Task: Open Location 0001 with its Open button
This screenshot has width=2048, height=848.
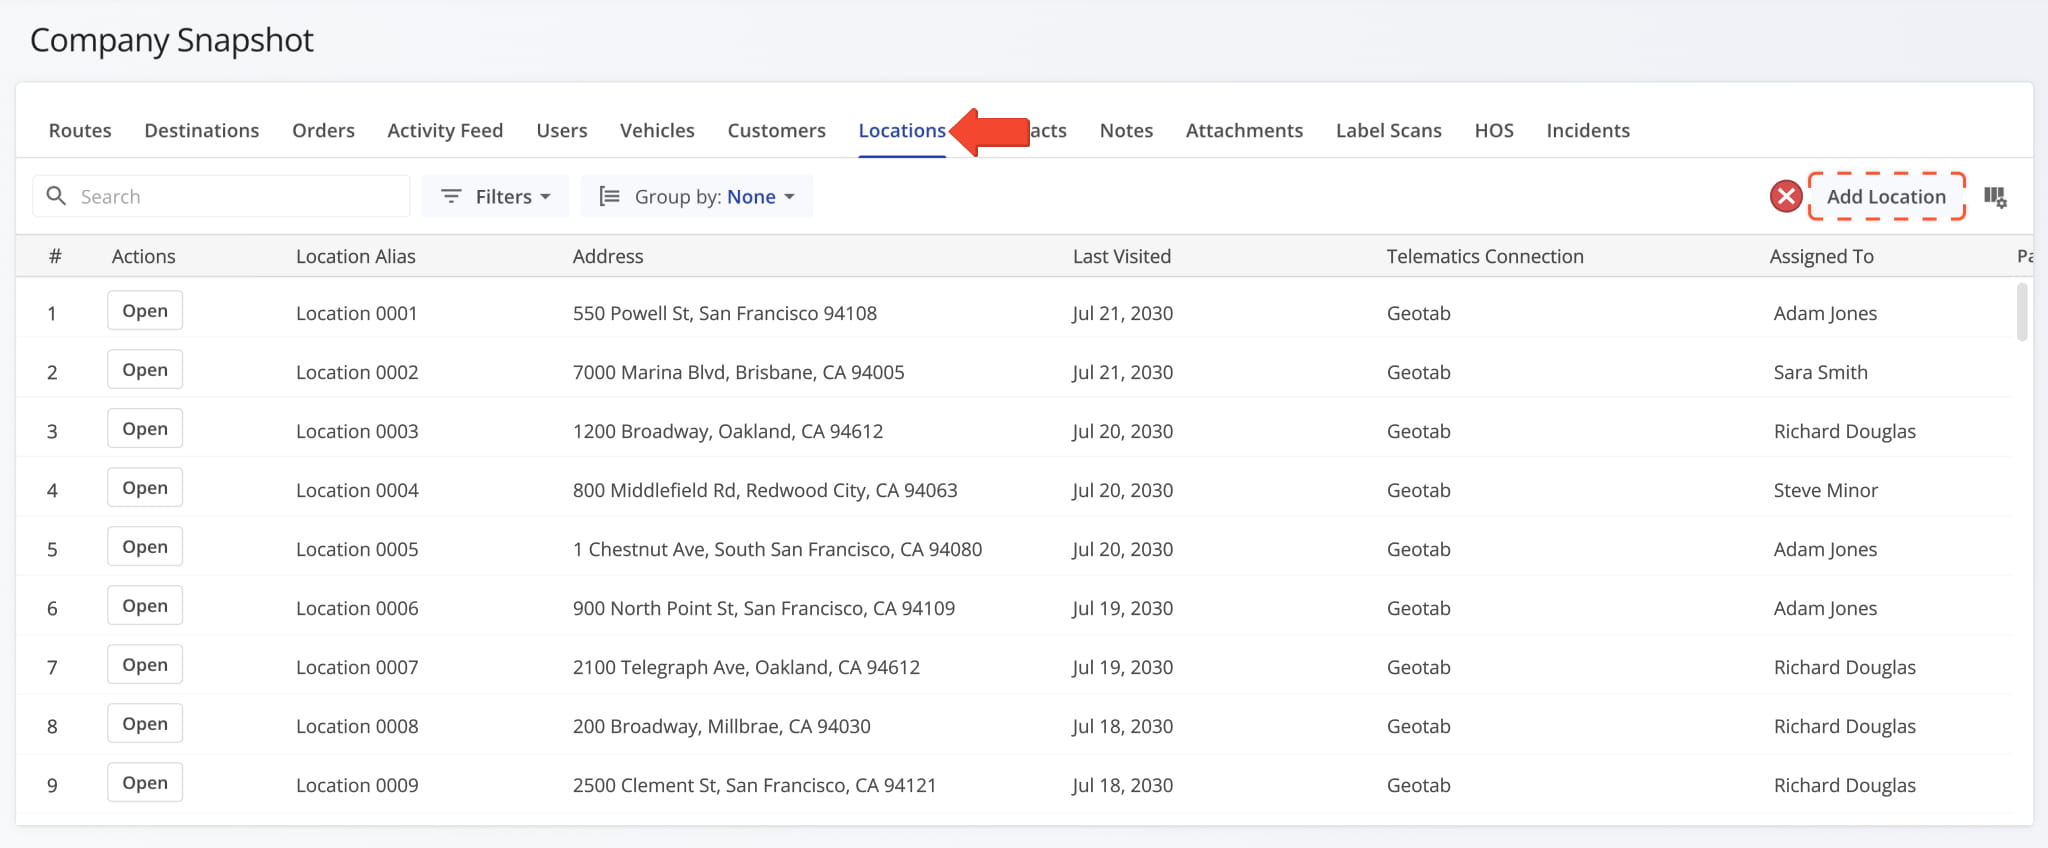Action: click(x=145, y=311)
